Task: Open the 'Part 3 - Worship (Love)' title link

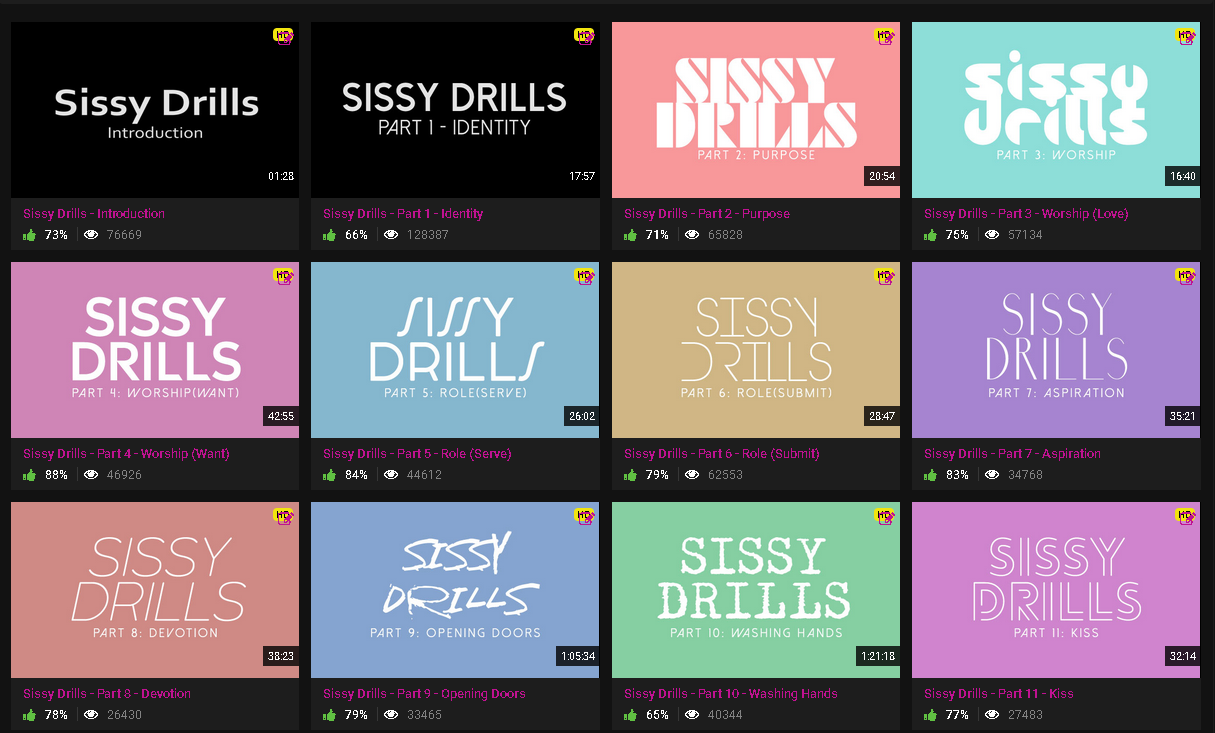Action: [x=1025, y=214]
